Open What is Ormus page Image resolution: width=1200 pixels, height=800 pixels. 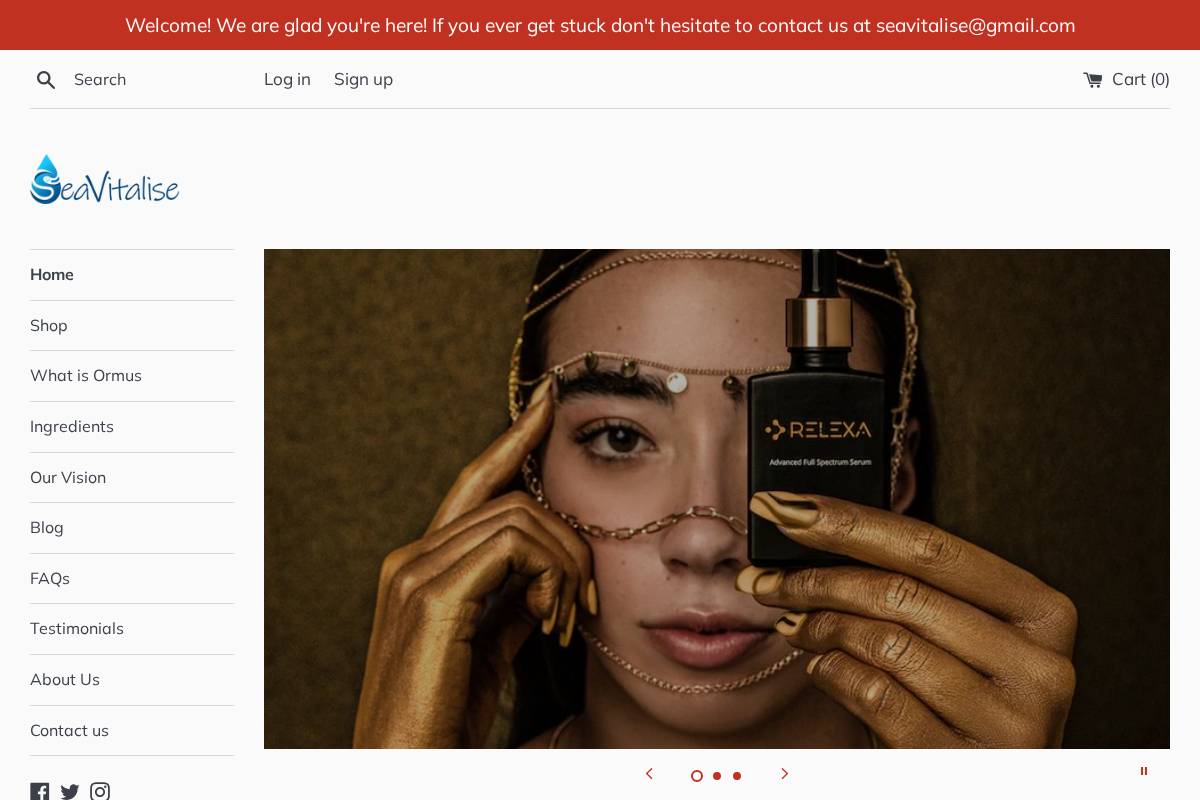86,376
